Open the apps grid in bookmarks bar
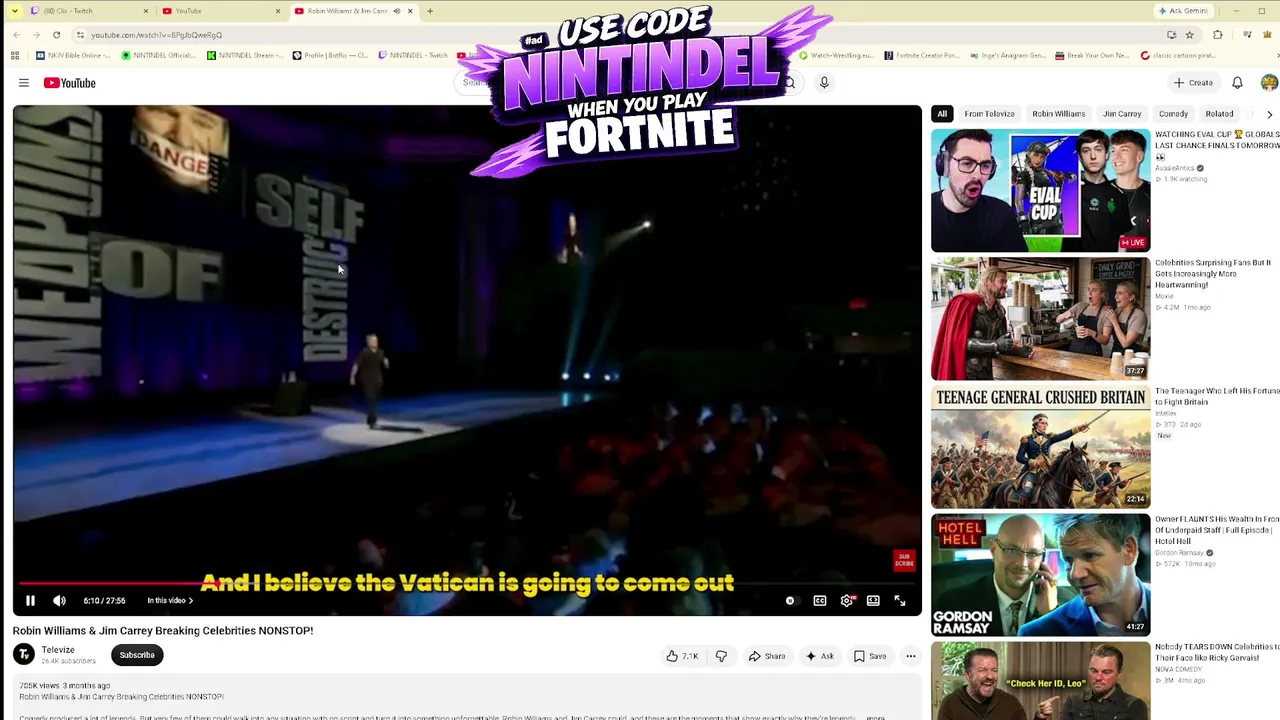The height and width of the screenshot is (720, 1280). point(14,55)
